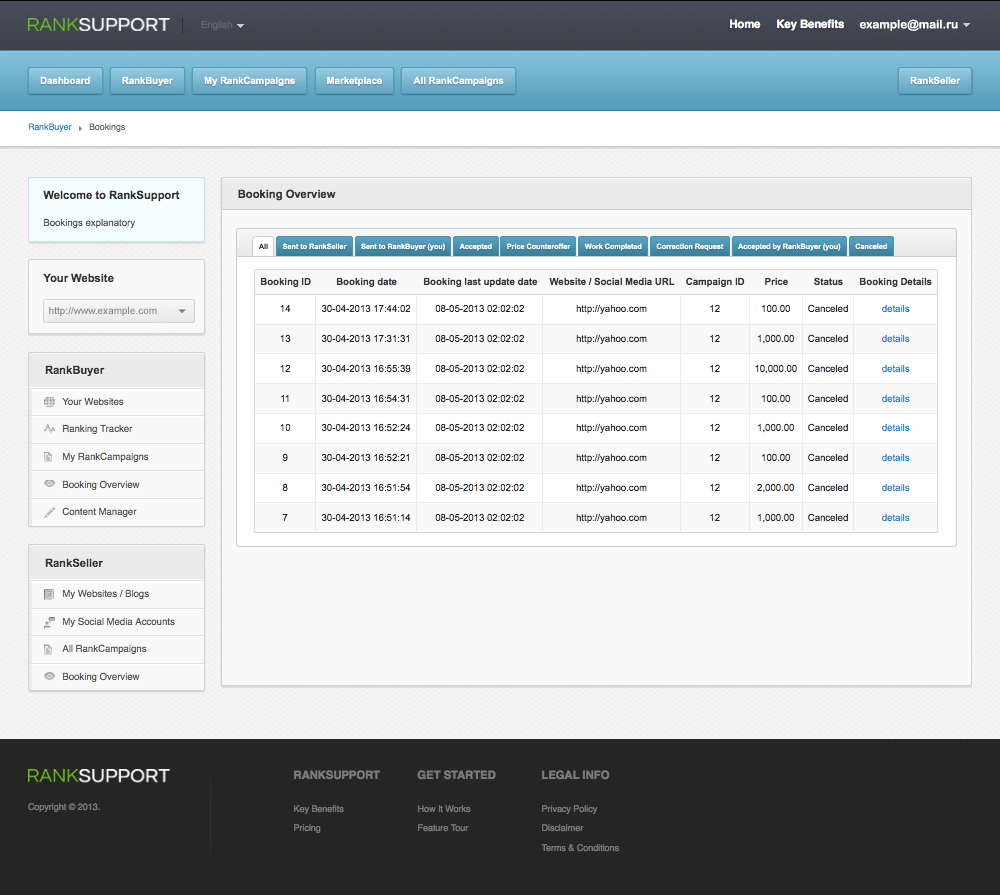Open details for booking 11
This screenshot has height=895, width=1000.
(895, 399)
